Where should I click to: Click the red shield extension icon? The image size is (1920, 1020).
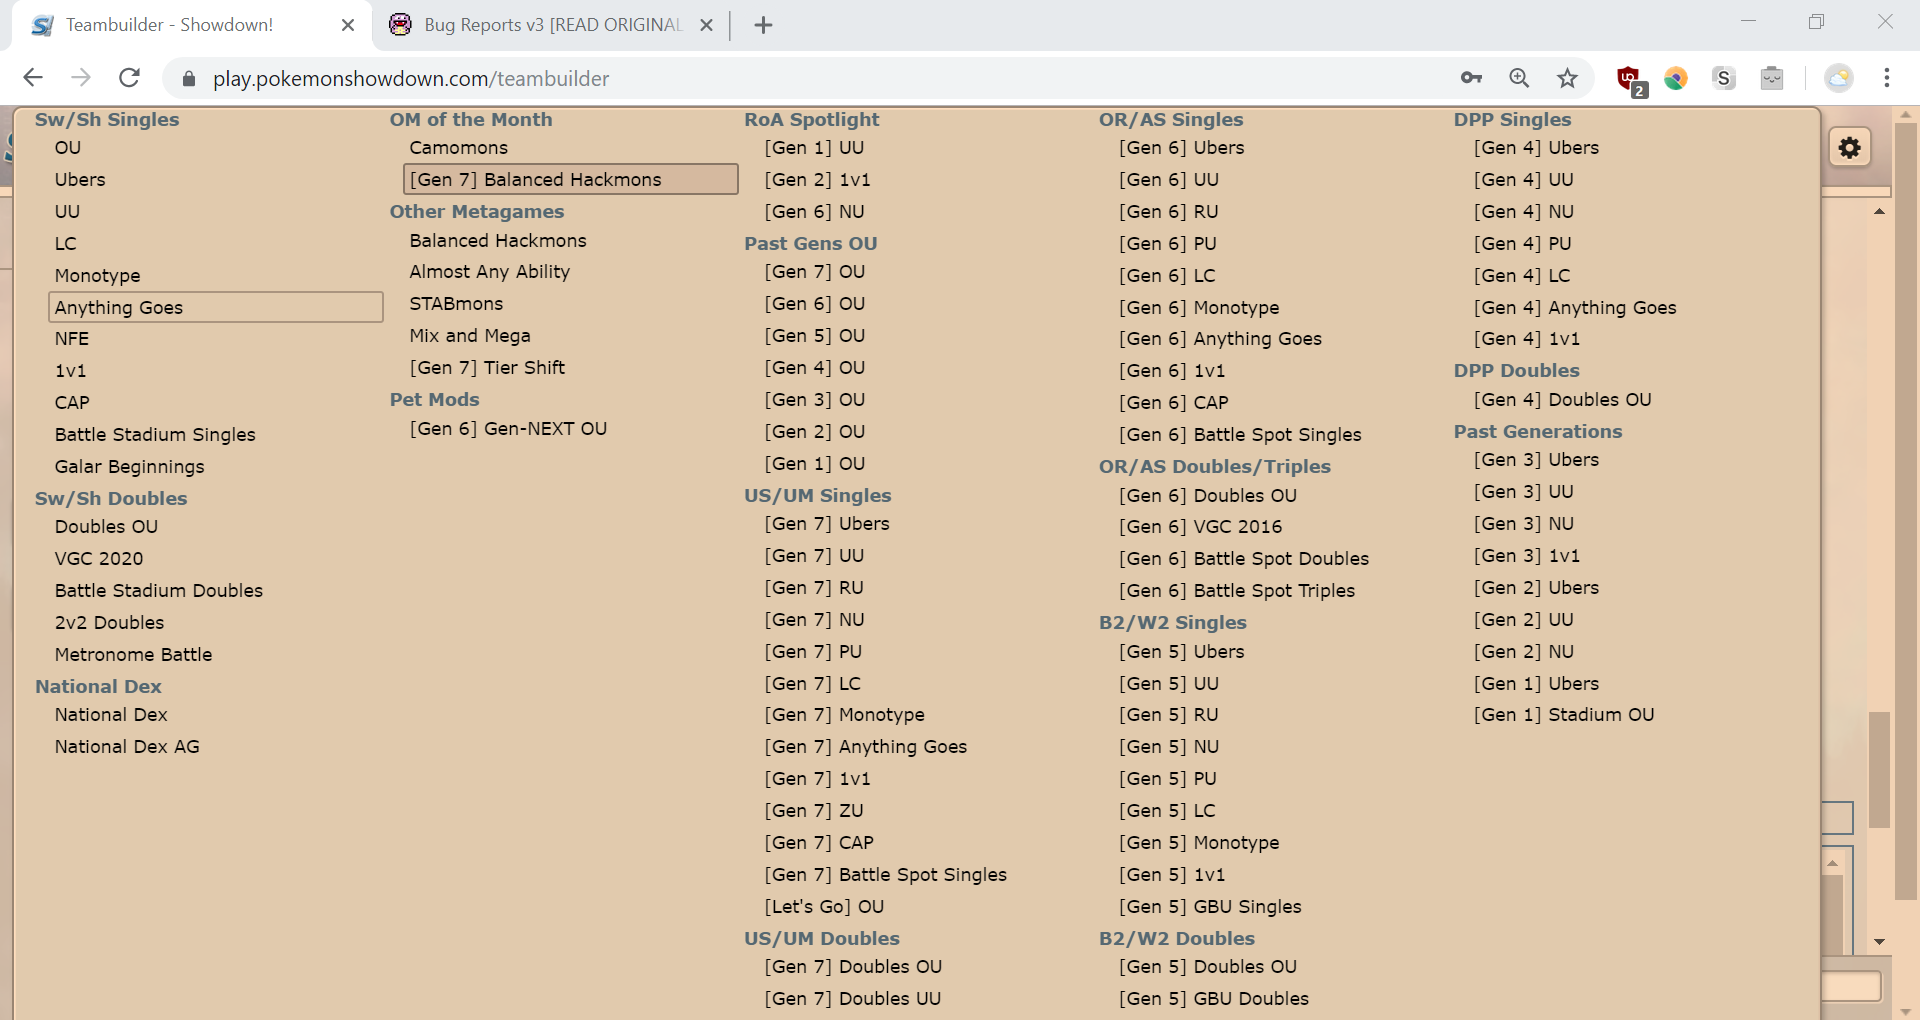(x=1628, y=78)
